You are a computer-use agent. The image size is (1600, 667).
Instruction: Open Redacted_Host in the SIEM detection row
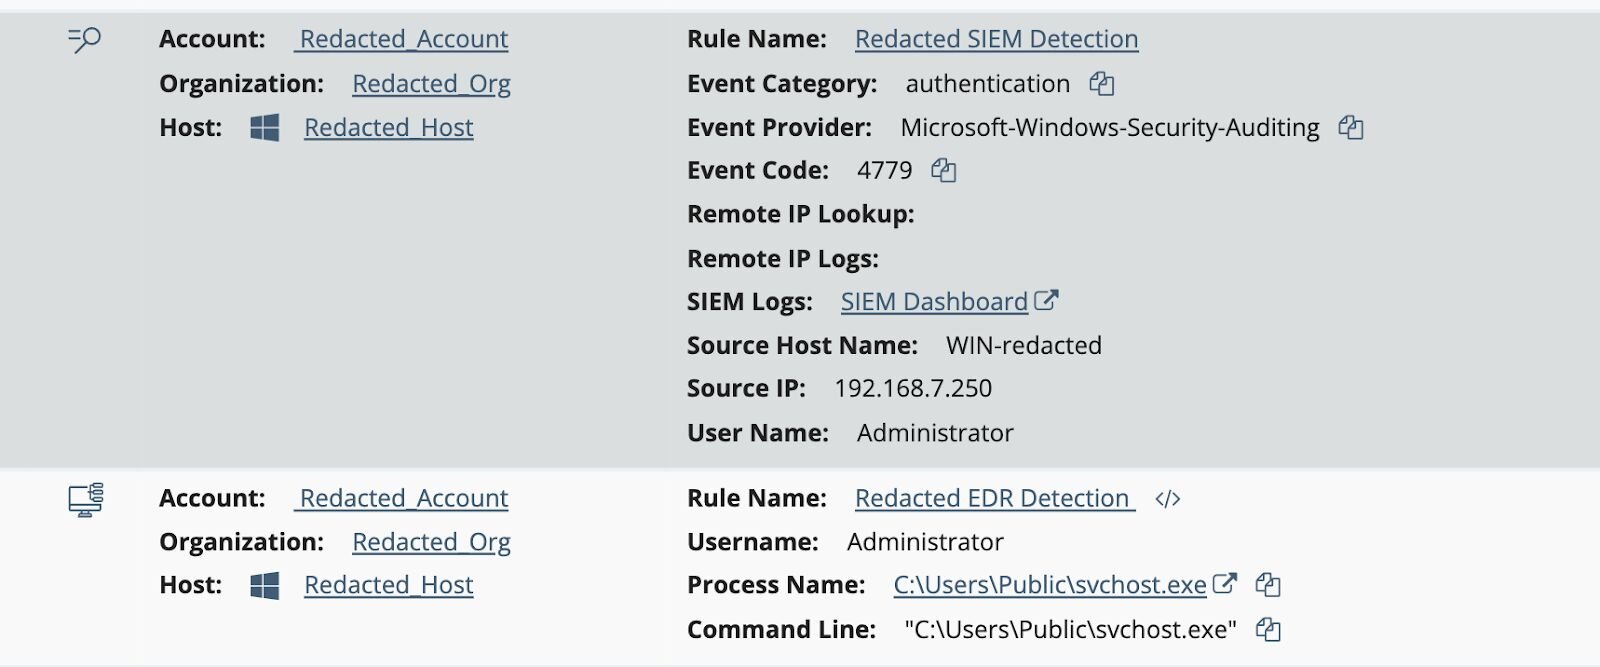pyautogui.click(x=388, y=128)
